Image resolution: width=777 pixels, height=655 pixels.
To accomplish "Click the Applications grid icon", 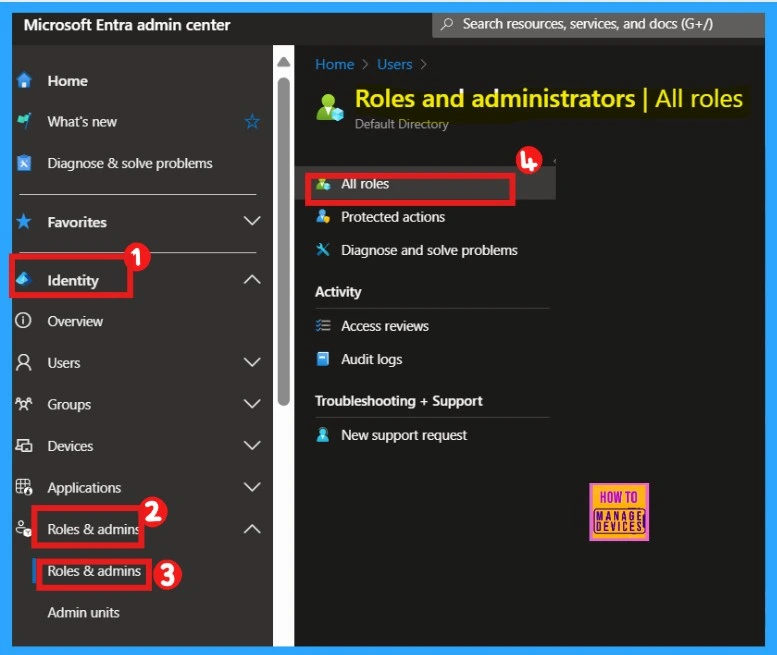I will [23, 487].
